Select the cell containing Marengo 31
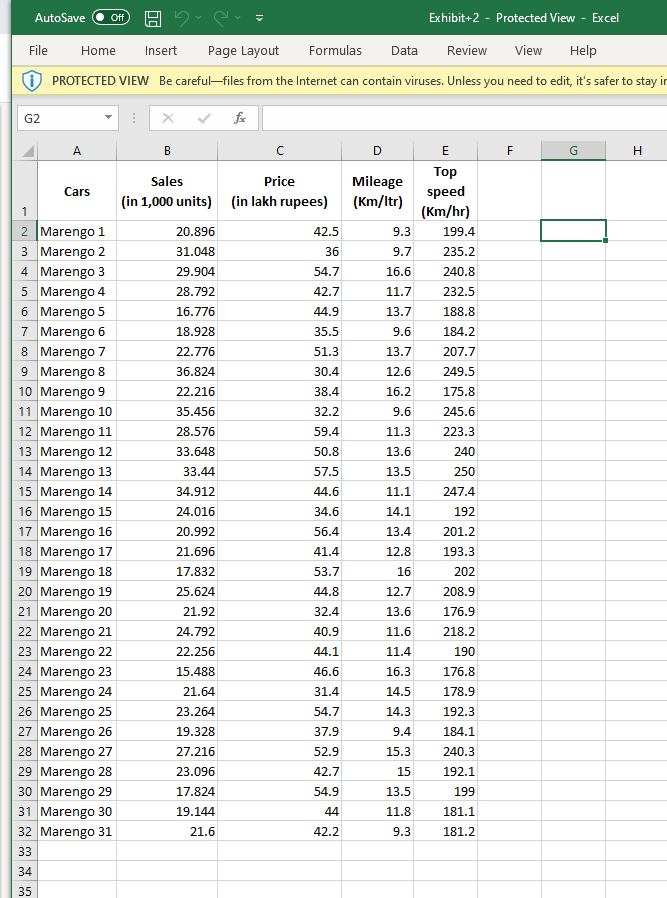 77,832
